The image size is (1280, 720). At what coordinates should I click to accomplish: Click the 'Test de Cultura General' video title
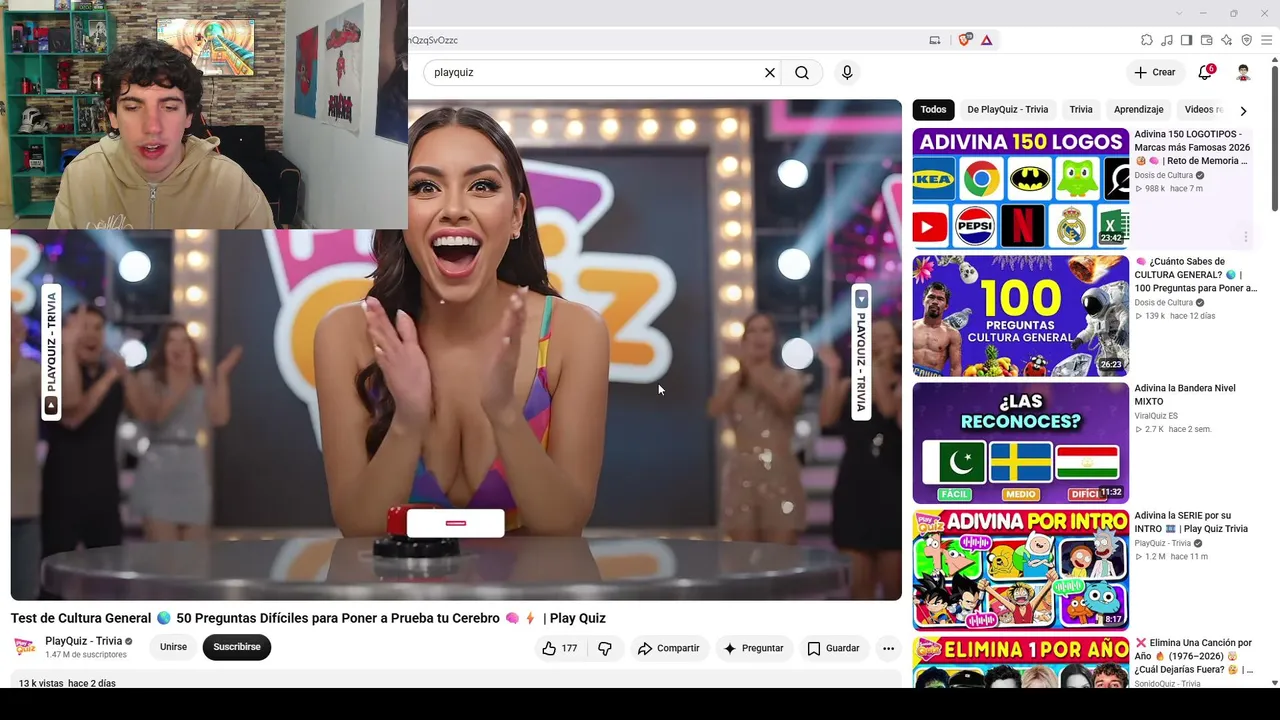(308, 618)
